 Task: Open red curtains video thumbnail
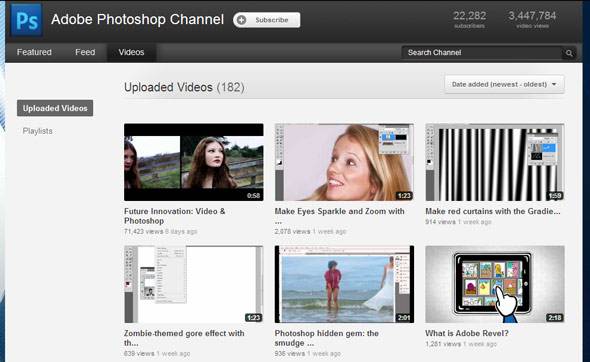pyautogui.click(x=495, y=162)
